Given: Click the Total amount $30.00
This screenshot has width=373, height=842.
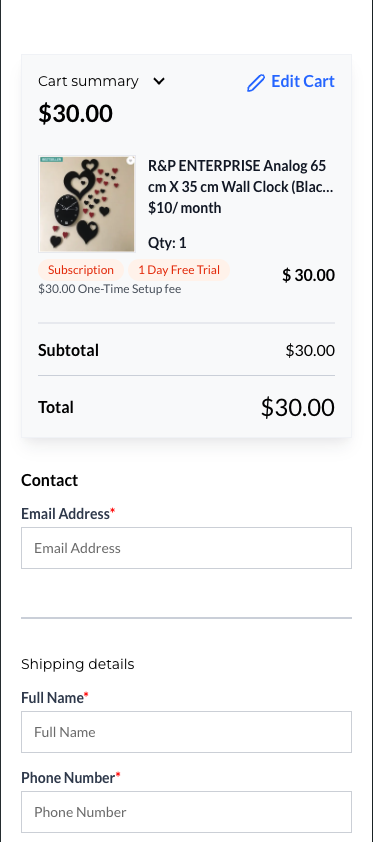Looking at the screenshot, I should click(298, 407).
